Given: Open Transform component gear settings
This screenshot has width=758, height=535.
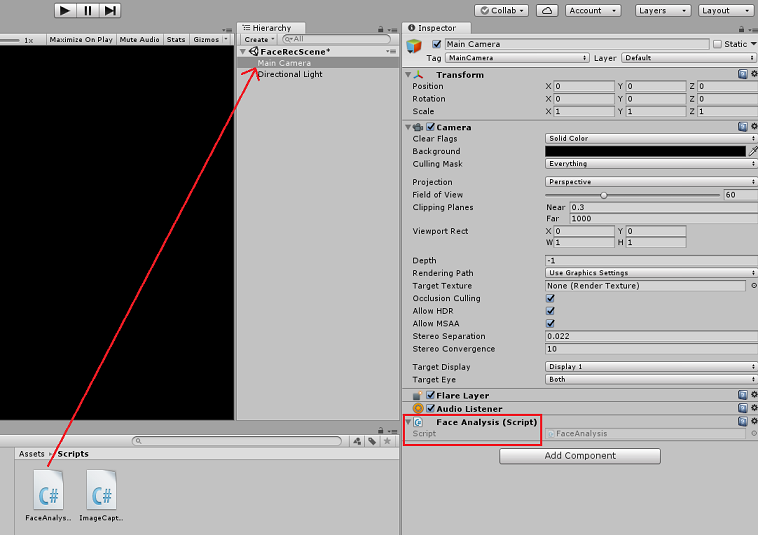Looking at the screenshot, I should 754,74.
